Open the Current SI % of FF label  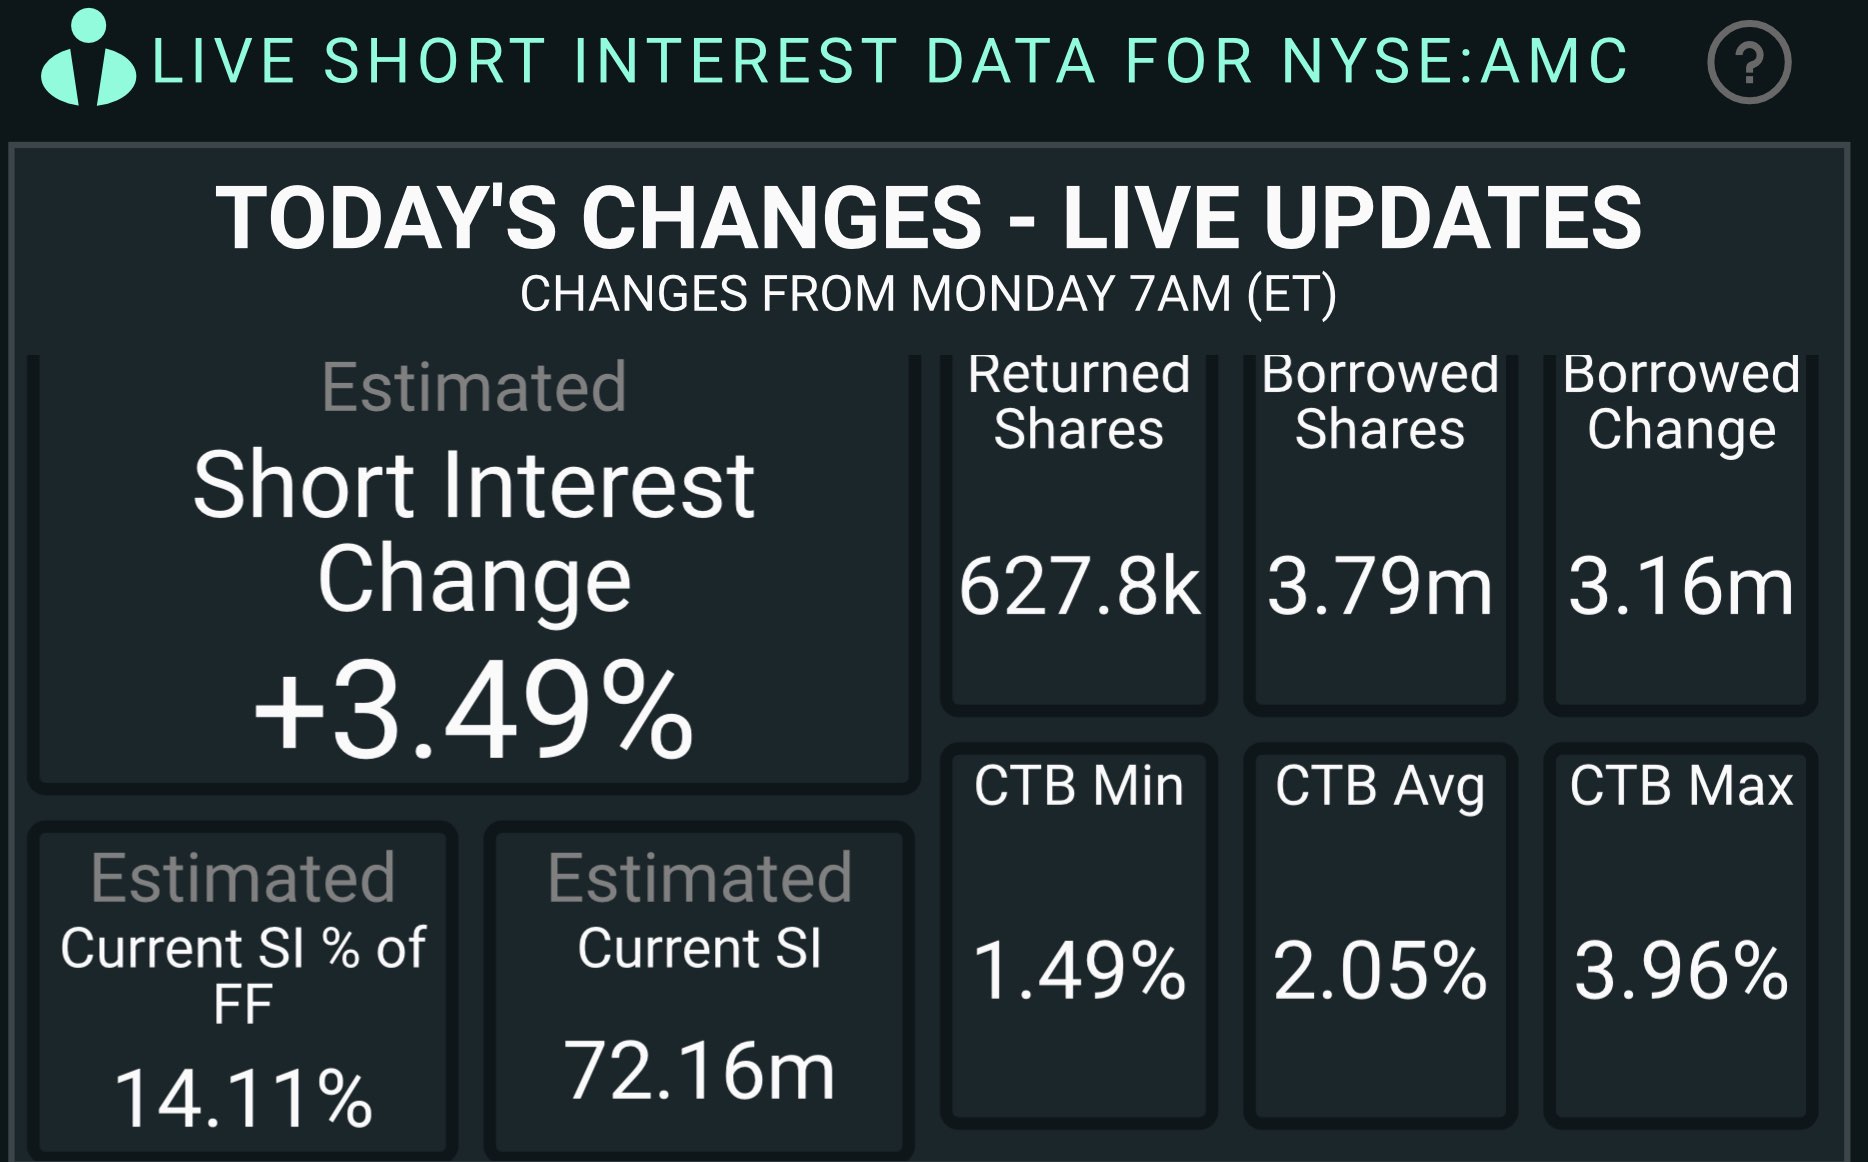click(243, 973)
